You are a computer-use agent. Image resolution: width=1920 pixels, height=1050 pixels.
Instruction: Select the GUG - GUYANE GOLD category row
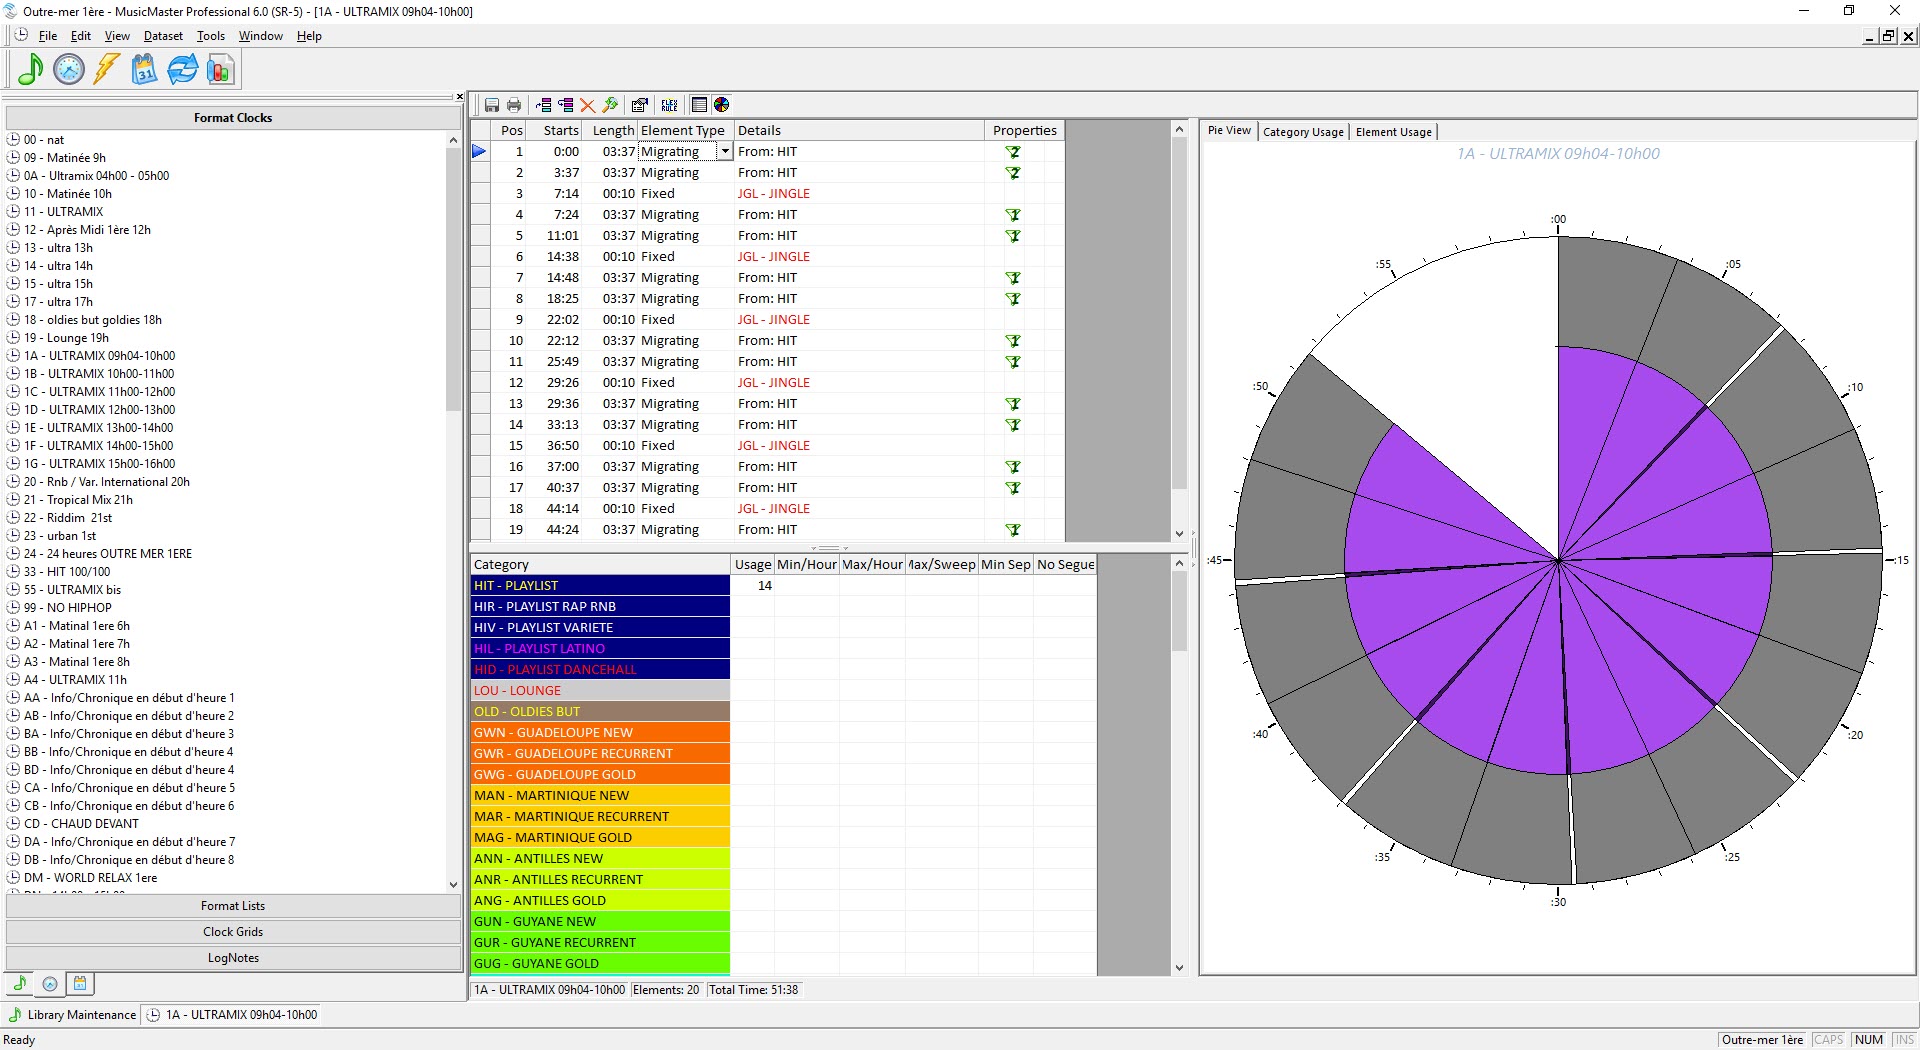click(x=600, y=964)
